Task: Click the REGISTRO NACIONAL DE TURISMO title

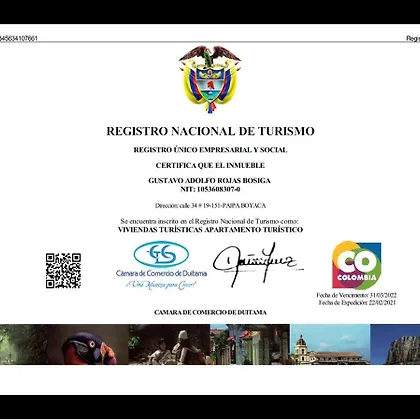Action: point(210,131)
